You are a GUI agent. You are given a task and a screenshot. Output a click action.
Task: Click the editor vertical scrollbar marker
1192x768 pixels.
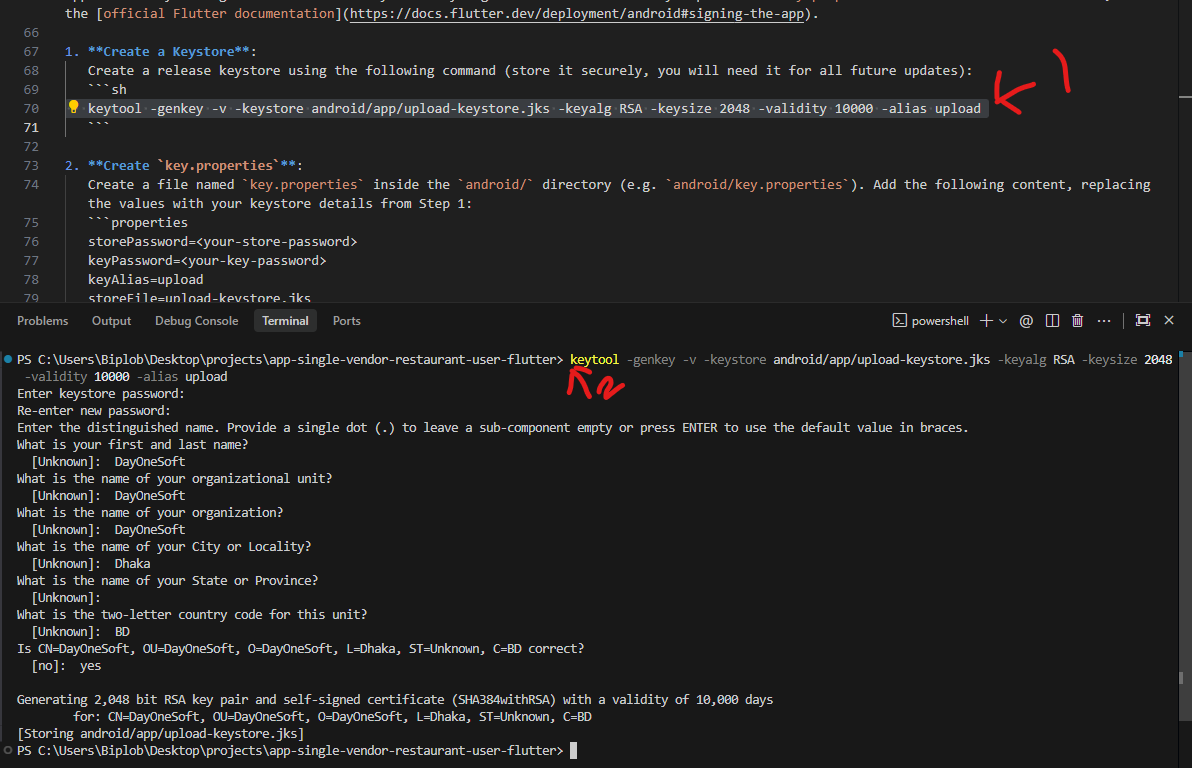(1185, 97)
